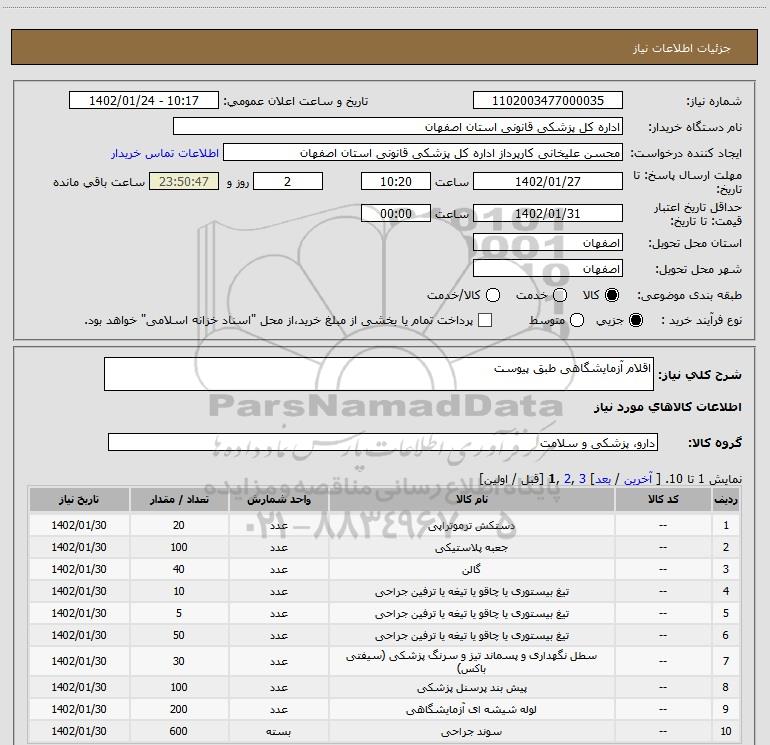This screenshot has height=745, width=770.
Task: Select item گالن in row 3
Action: (x=471, y=569)
